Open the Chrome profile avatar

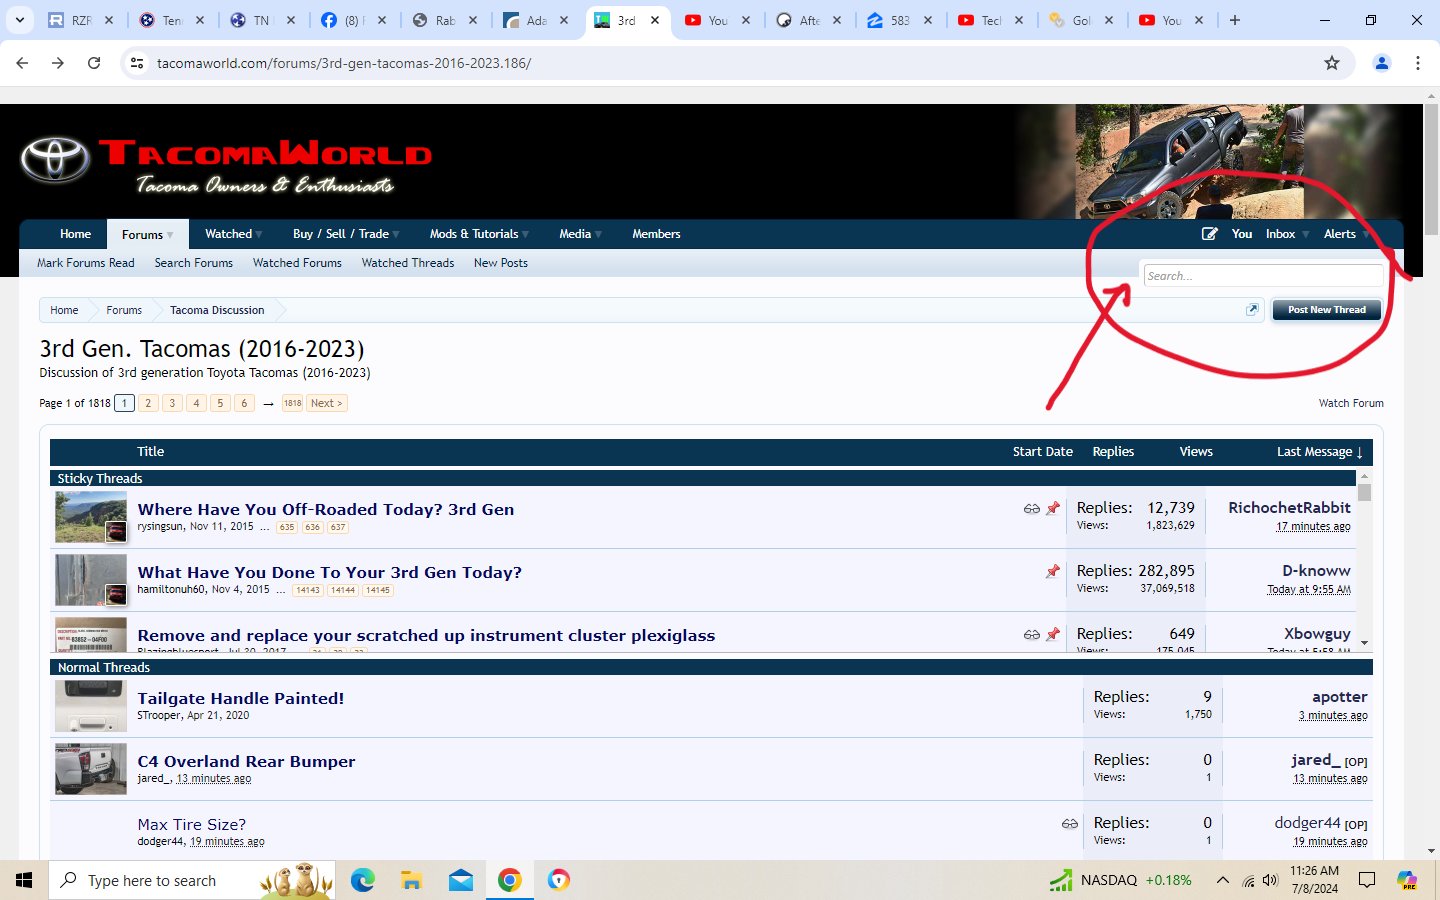[1382, 63]
